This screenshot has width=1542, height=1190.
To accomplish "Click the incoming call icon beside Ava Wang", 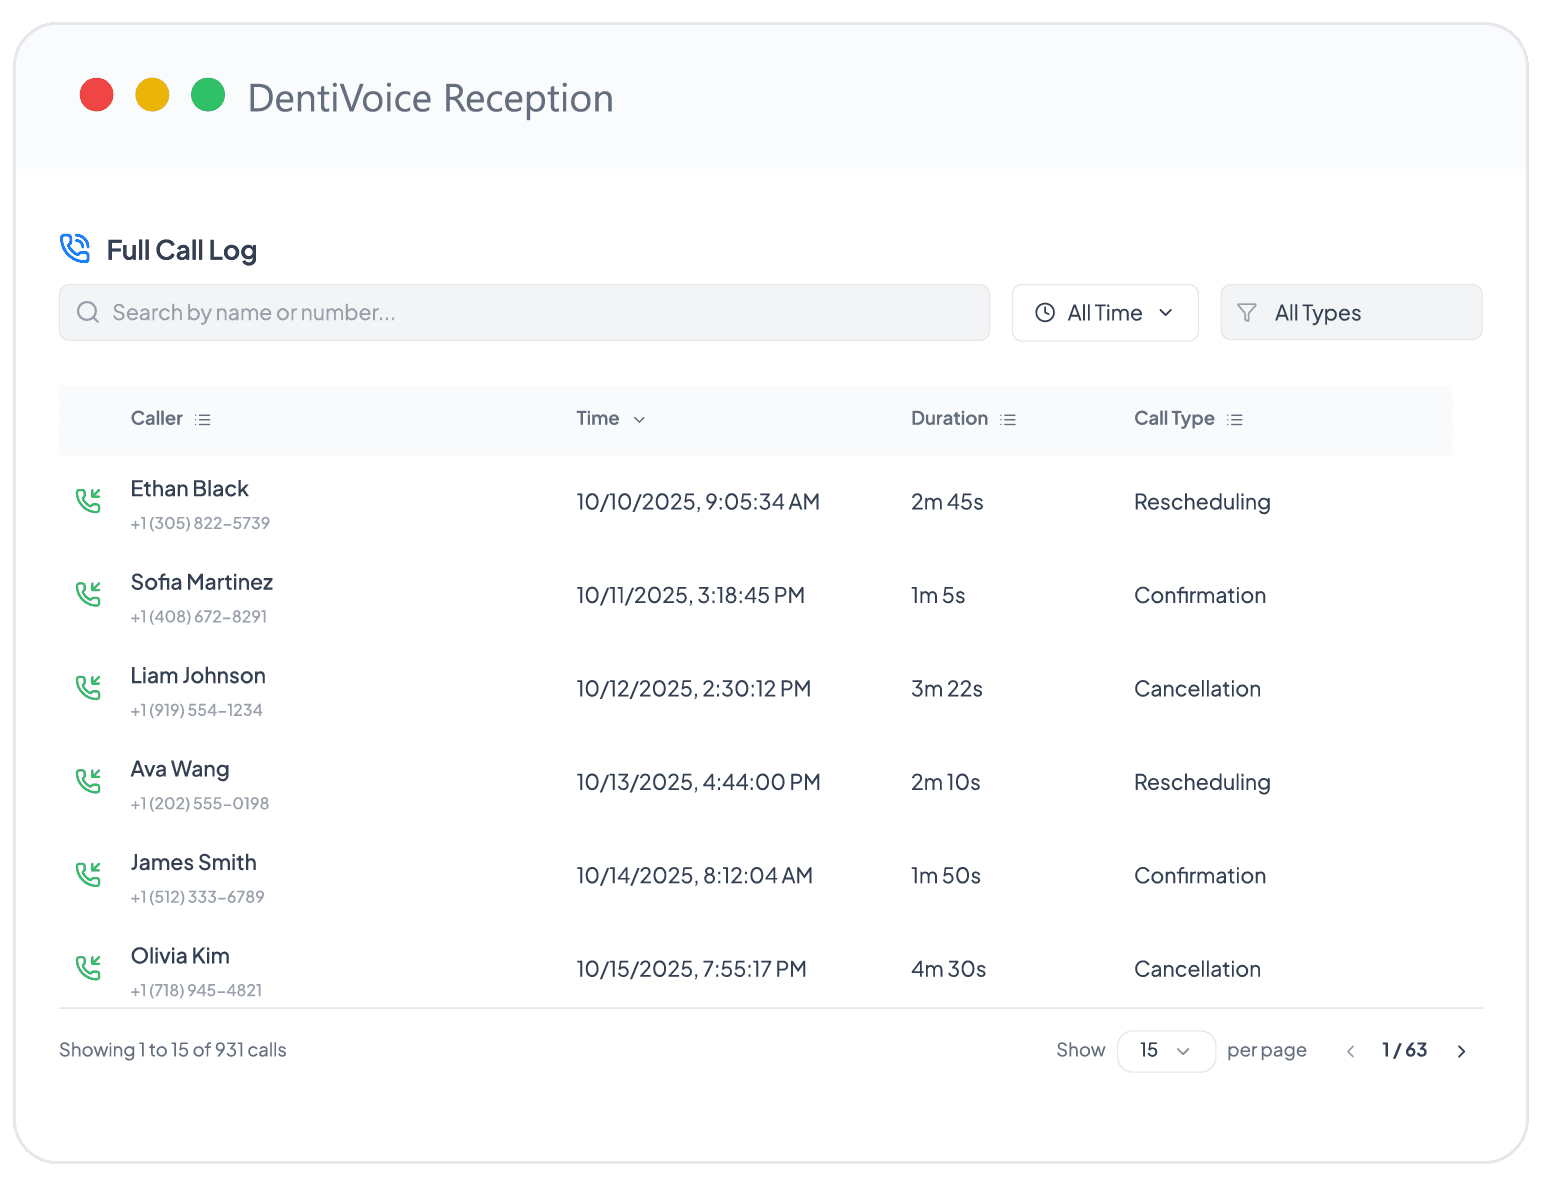I will [89, 779].
